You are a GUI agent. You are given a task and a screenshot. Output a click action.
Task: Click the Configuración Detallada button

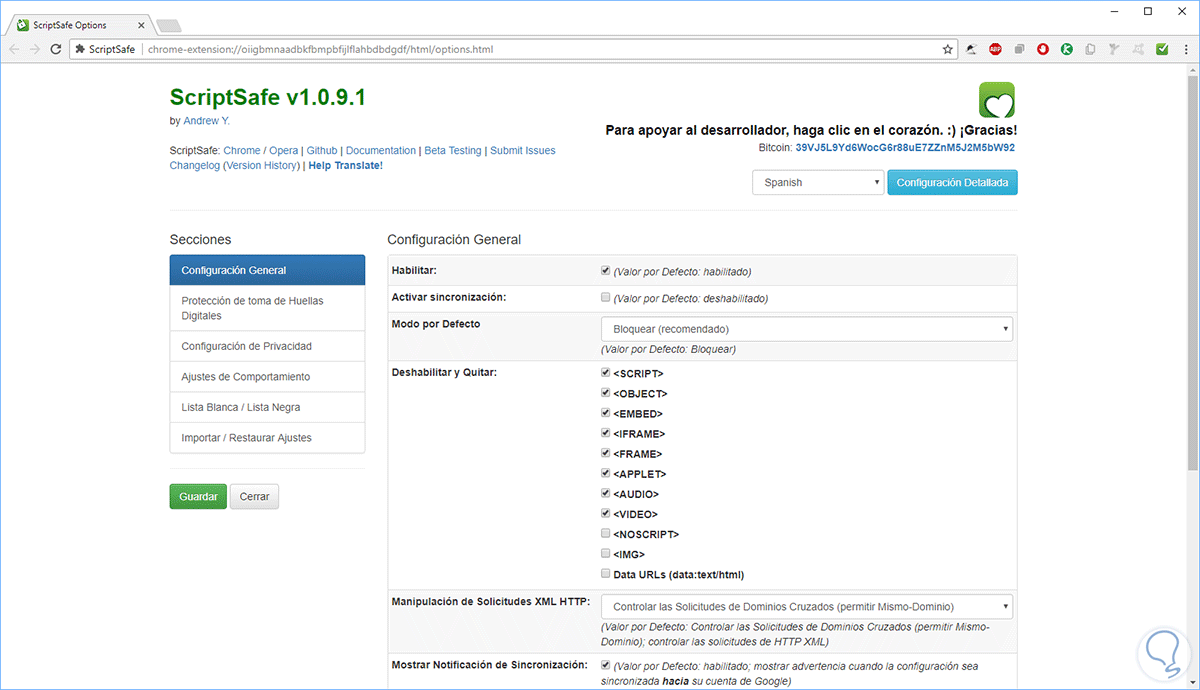pos(952,182)
